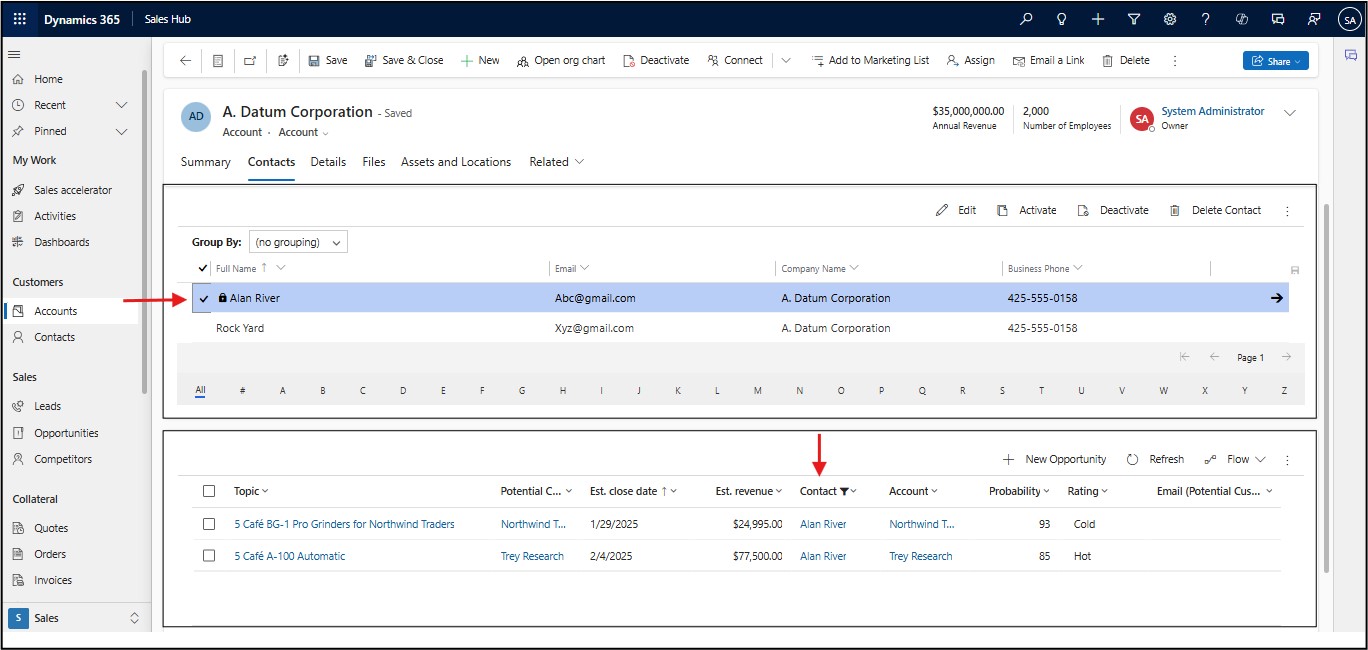
Task: Expand the Pinned section in sidebar
Action: [x=121, y=131]
